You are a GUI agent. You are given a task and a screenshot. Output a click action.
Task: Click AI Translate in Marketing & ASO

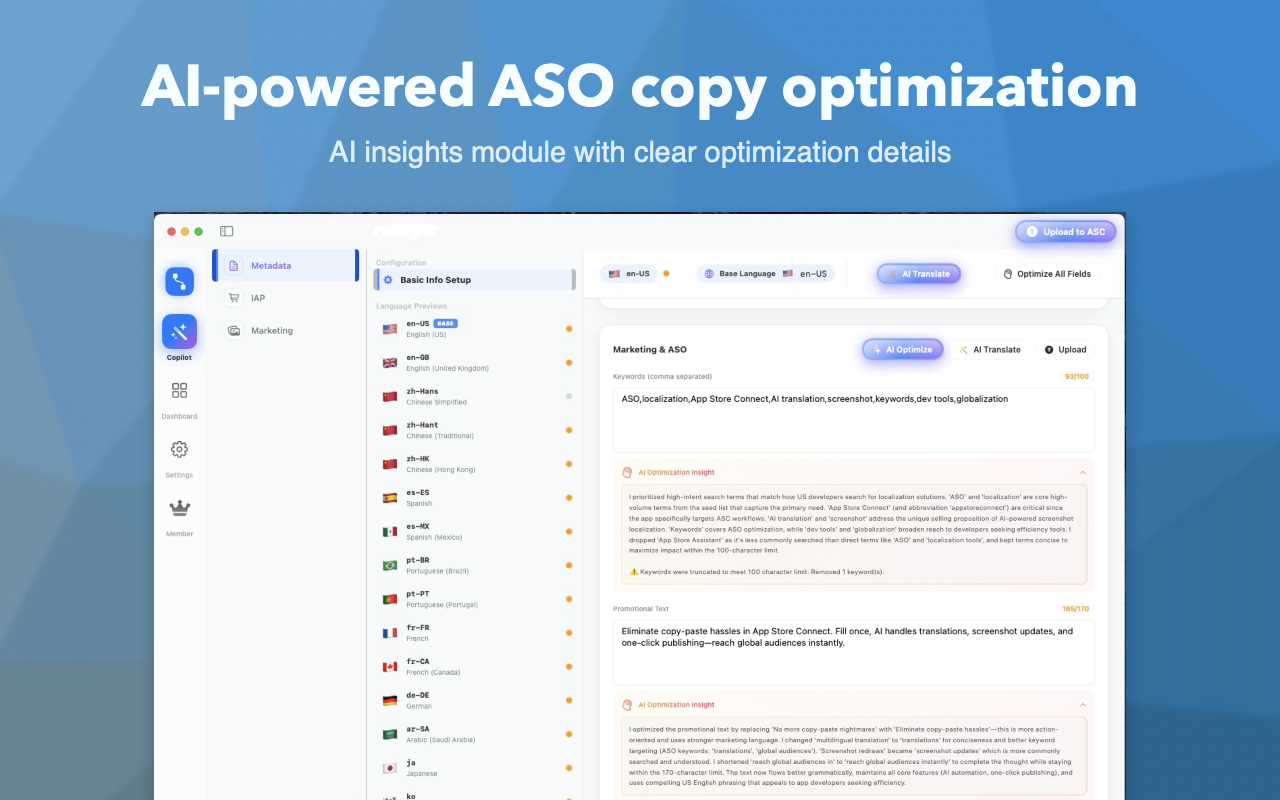click(990, 349)
